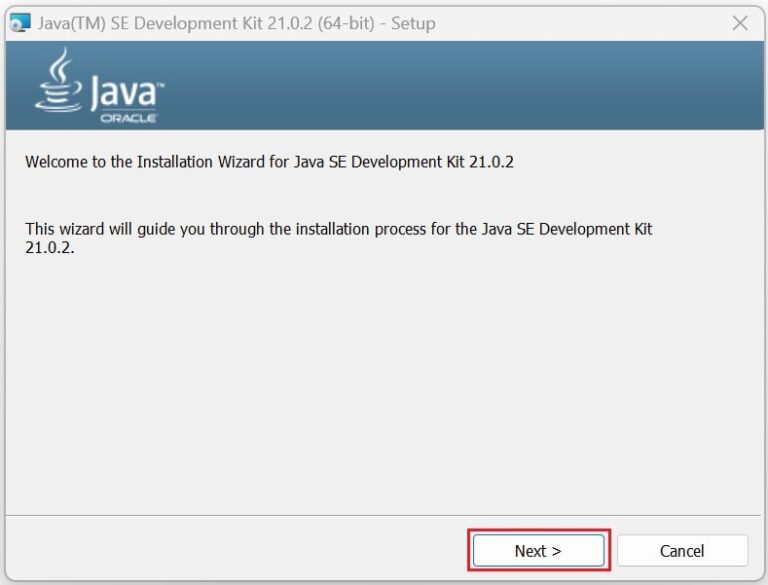Click the Java wordmark in the banner

(x=126, y=93)
